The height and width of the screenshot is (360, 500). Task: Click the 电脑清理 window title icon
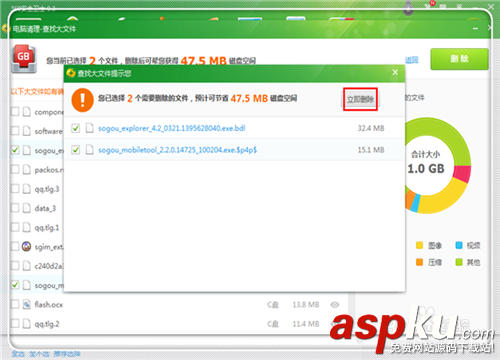coord(6,29)
